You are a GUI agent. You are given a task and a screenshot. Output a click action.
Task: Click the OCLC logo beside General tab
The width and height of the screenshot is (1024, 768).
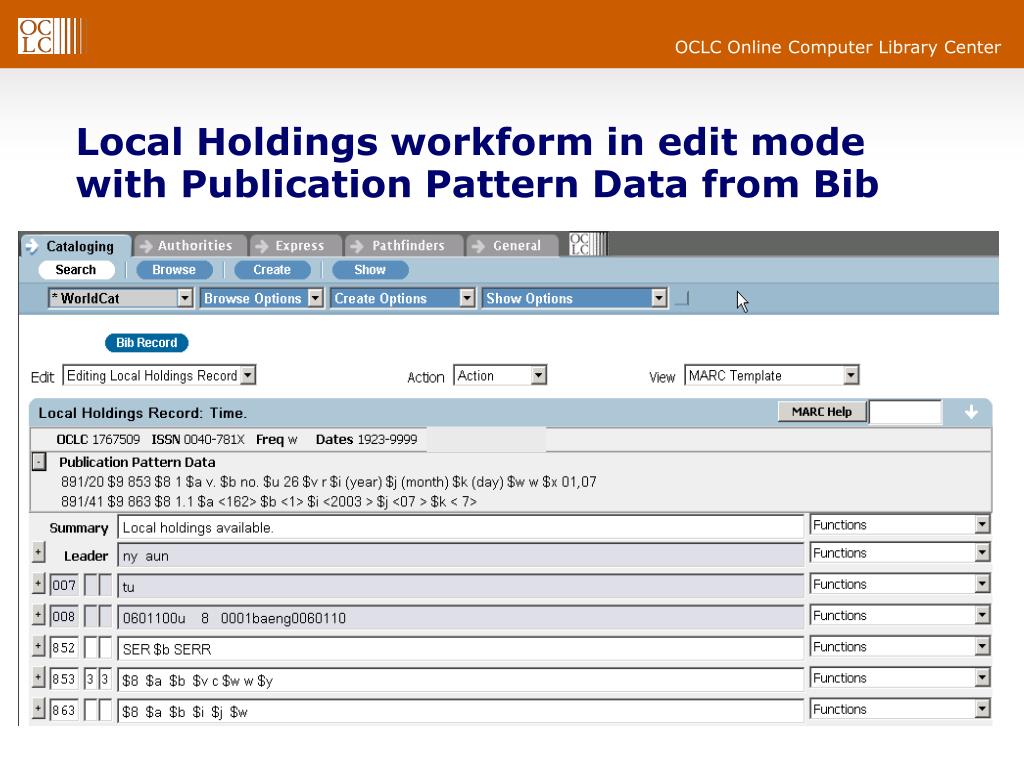tap(588, 244)
